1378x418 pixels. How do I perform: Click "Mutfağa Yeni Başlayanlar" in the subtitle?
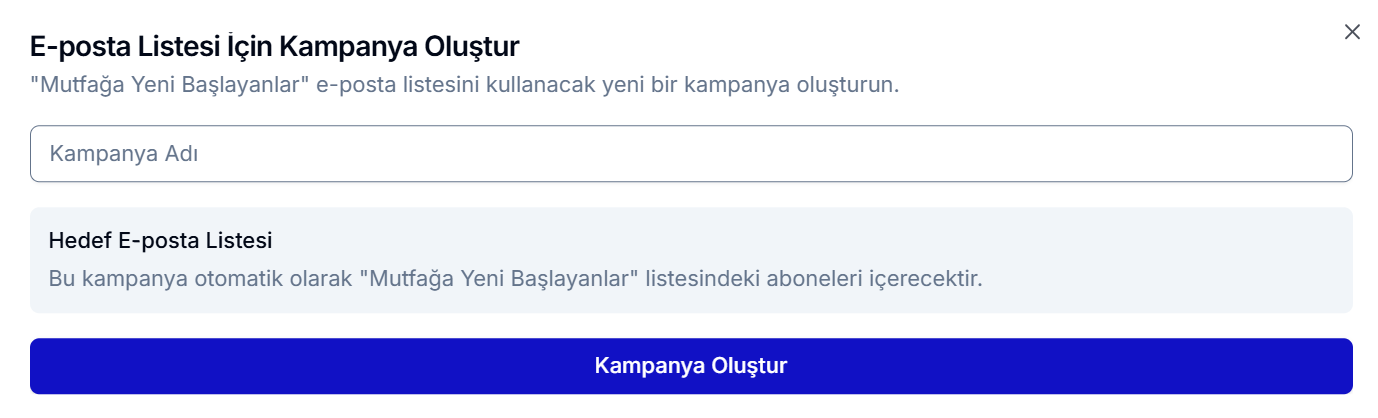coord(170,84)
